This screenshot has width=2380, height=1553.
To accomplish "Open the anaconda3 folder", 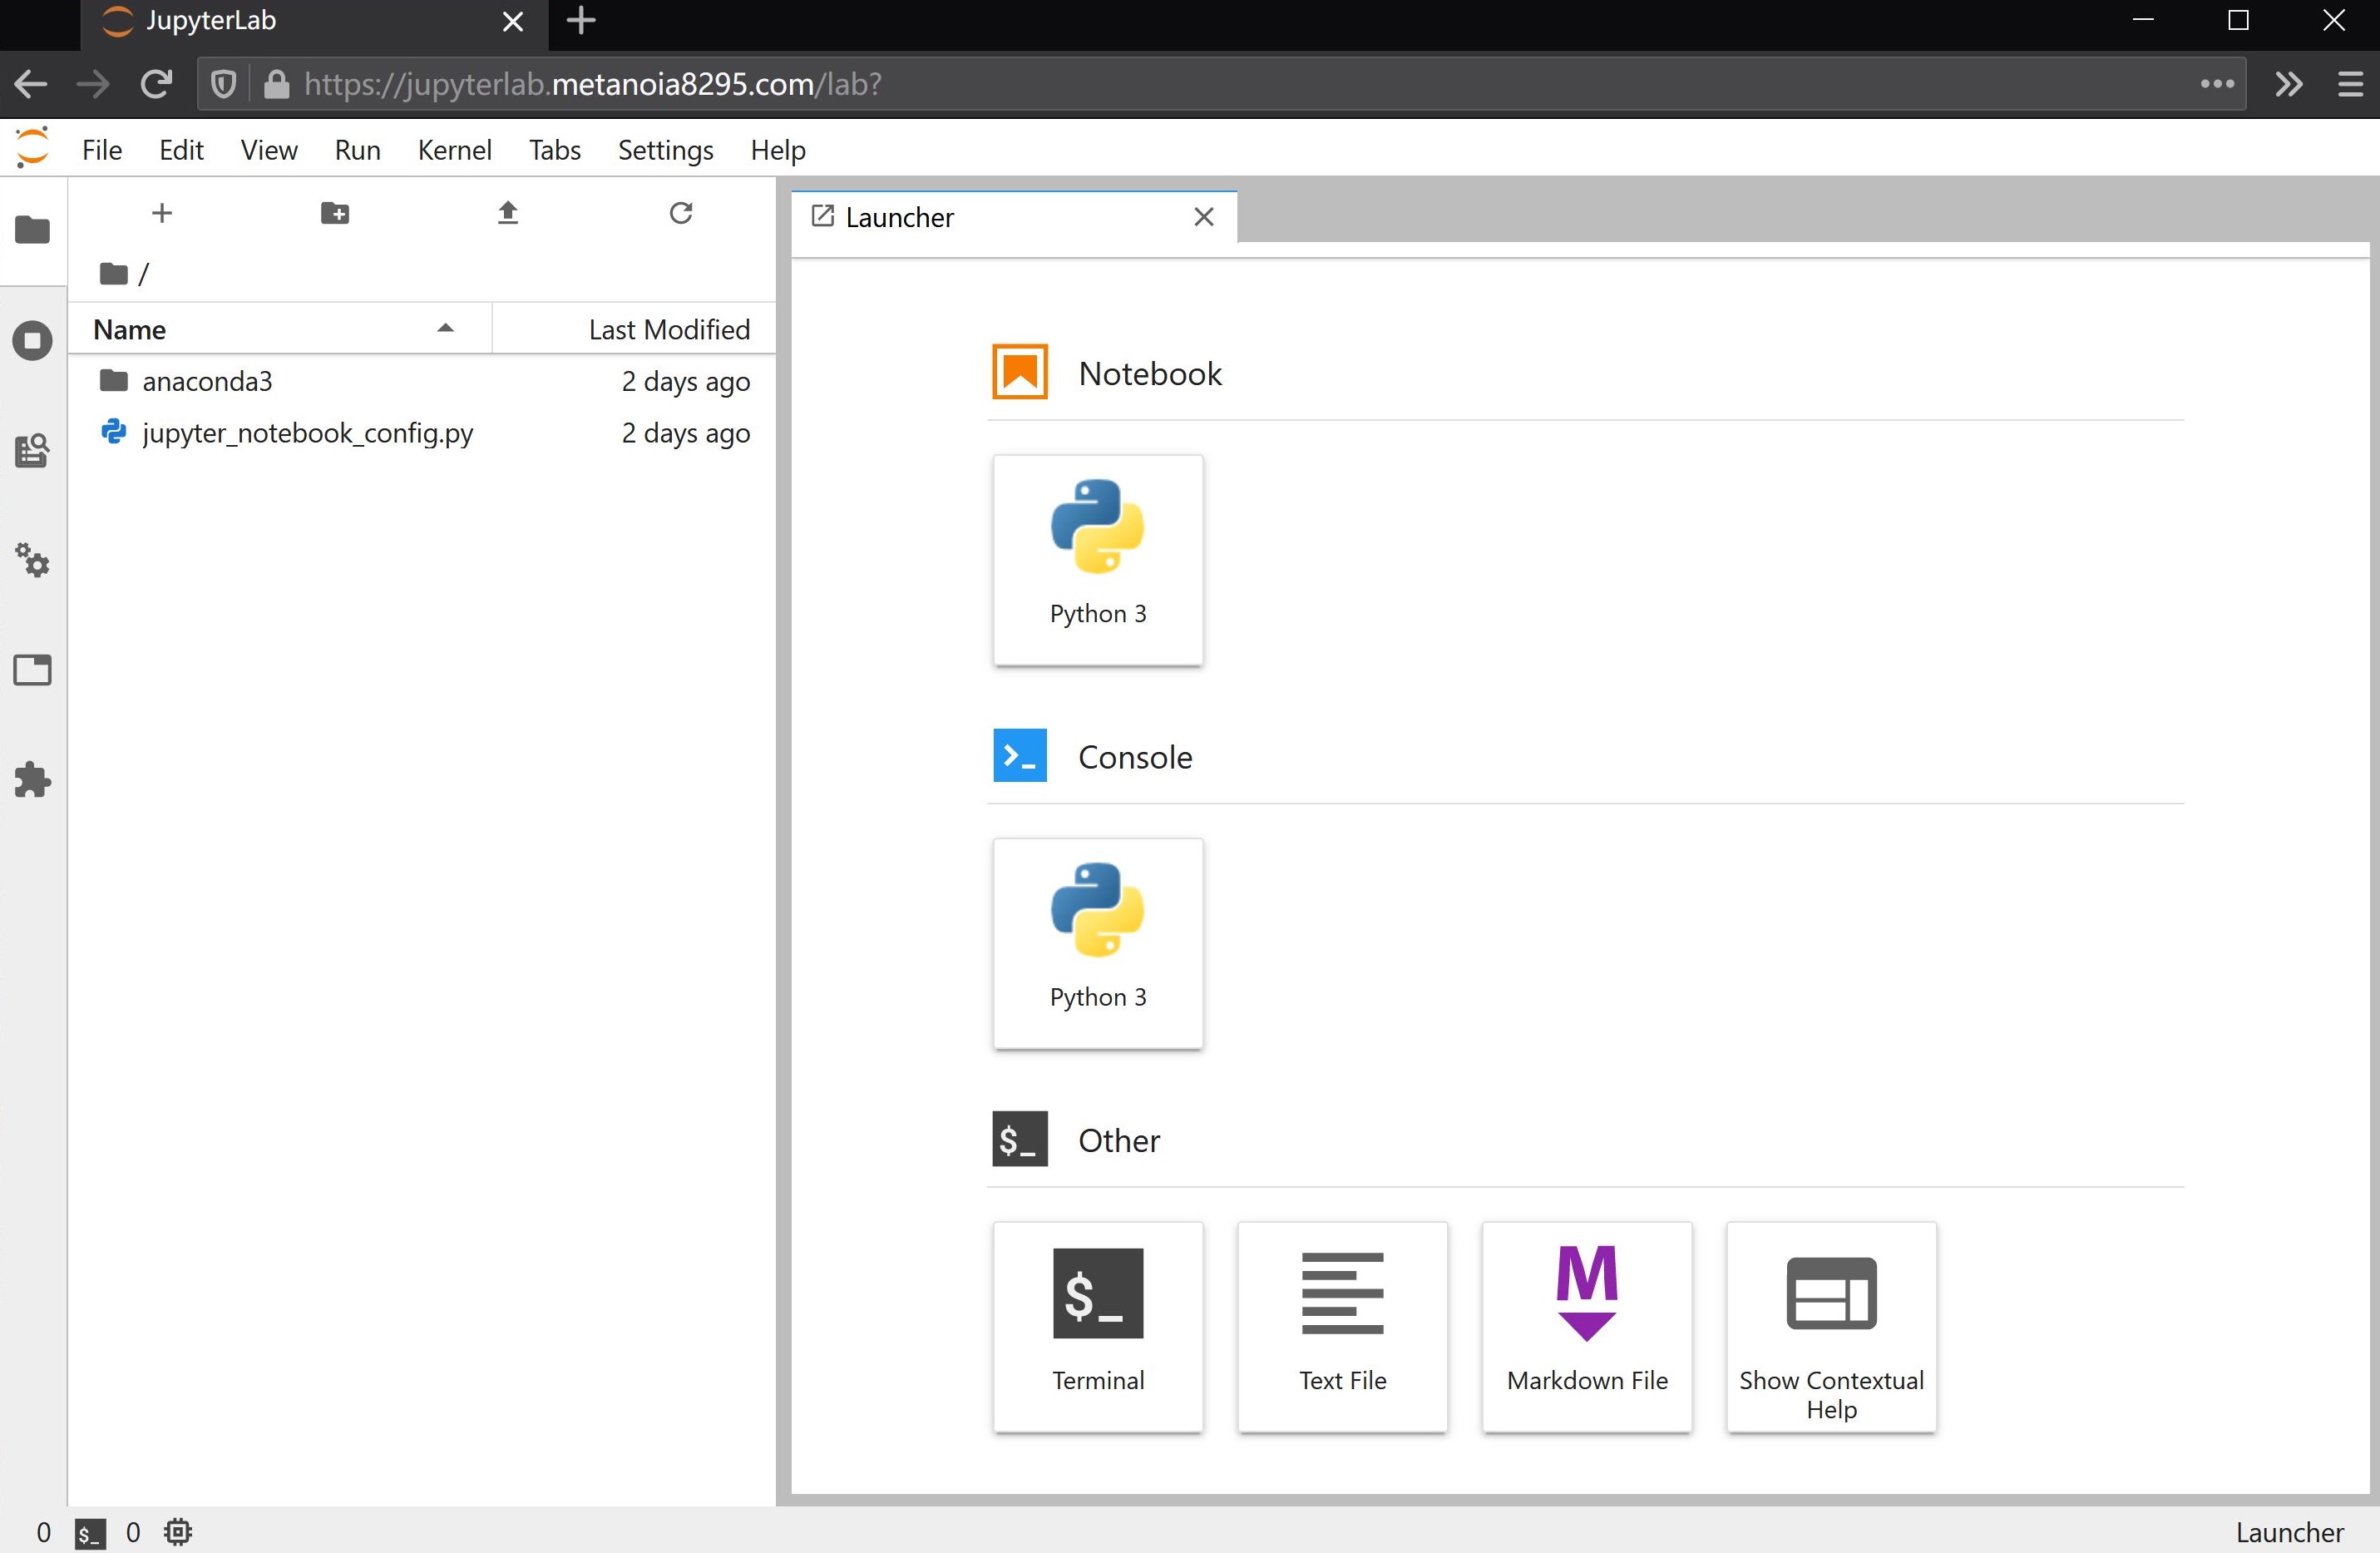I will pos(207,381).
